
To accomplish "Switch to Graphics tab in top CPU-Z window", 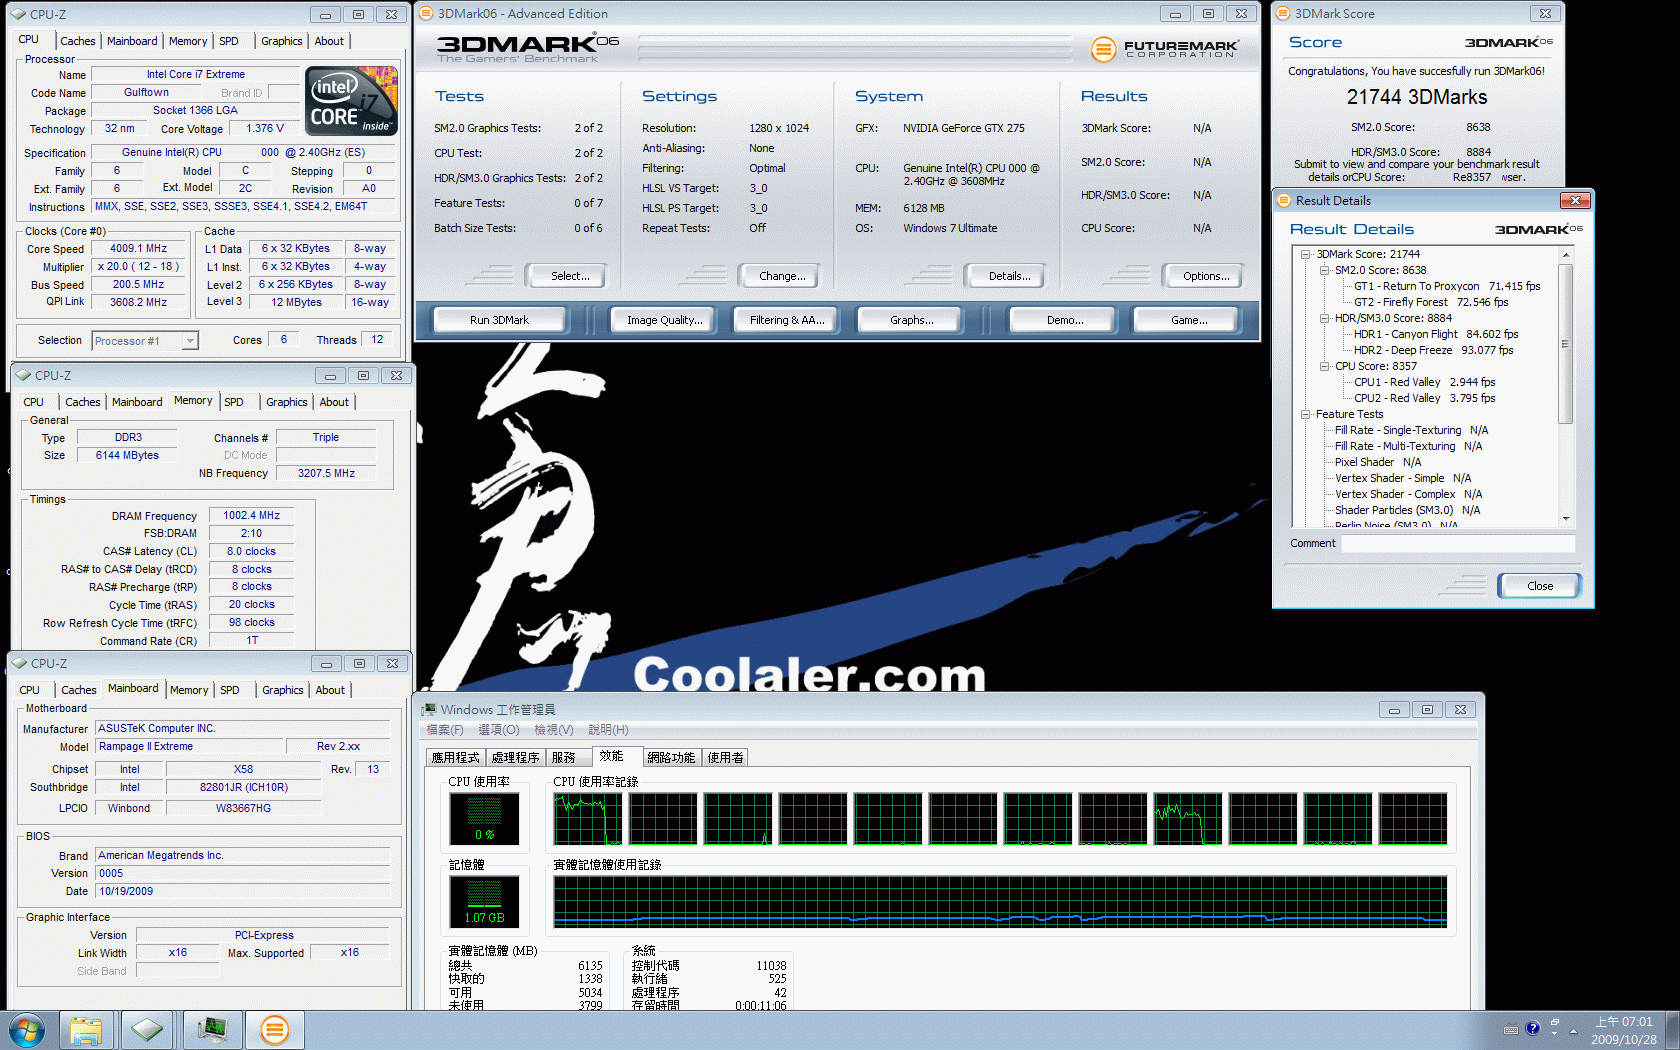I will (x=281, y=41).
